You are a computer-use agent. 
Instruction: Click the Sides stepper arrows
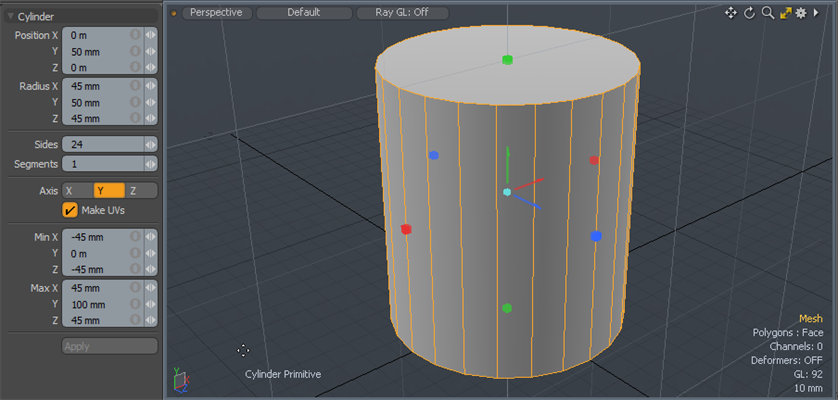tap(151, 145)
